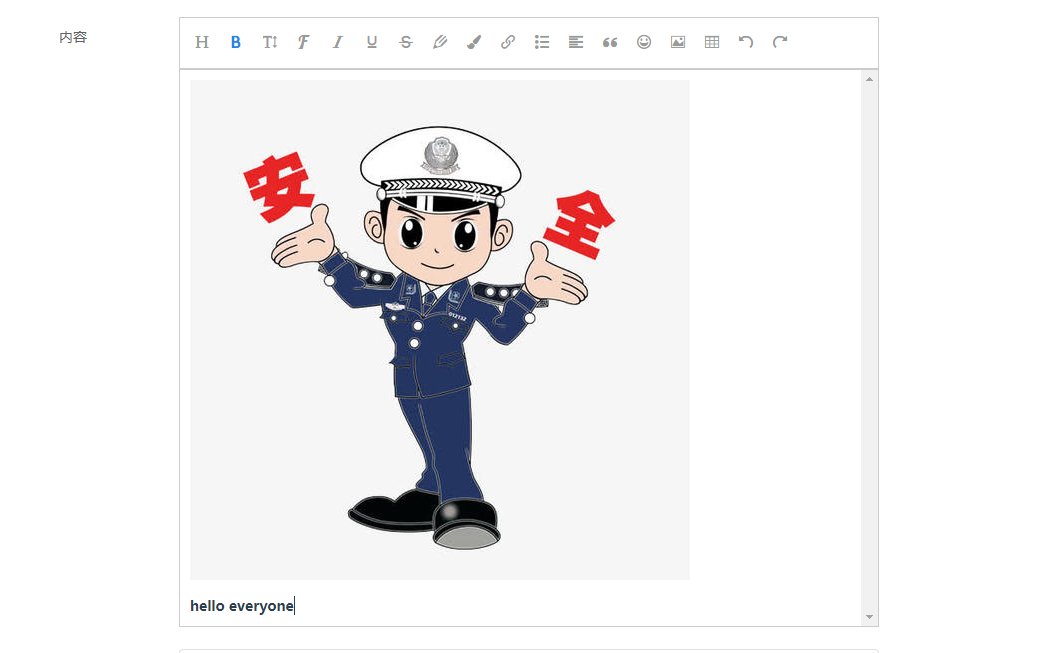Click the scrollbar down arrow in editor
Screen dimensions: 1045x653
coord(869,617)
